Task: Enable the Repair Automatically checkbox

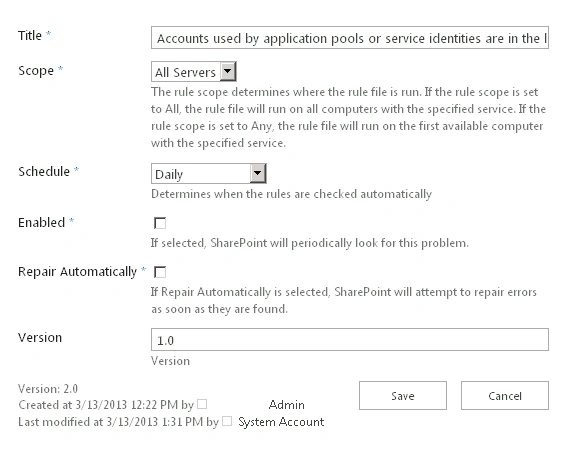Action: [x=160, y=272]
